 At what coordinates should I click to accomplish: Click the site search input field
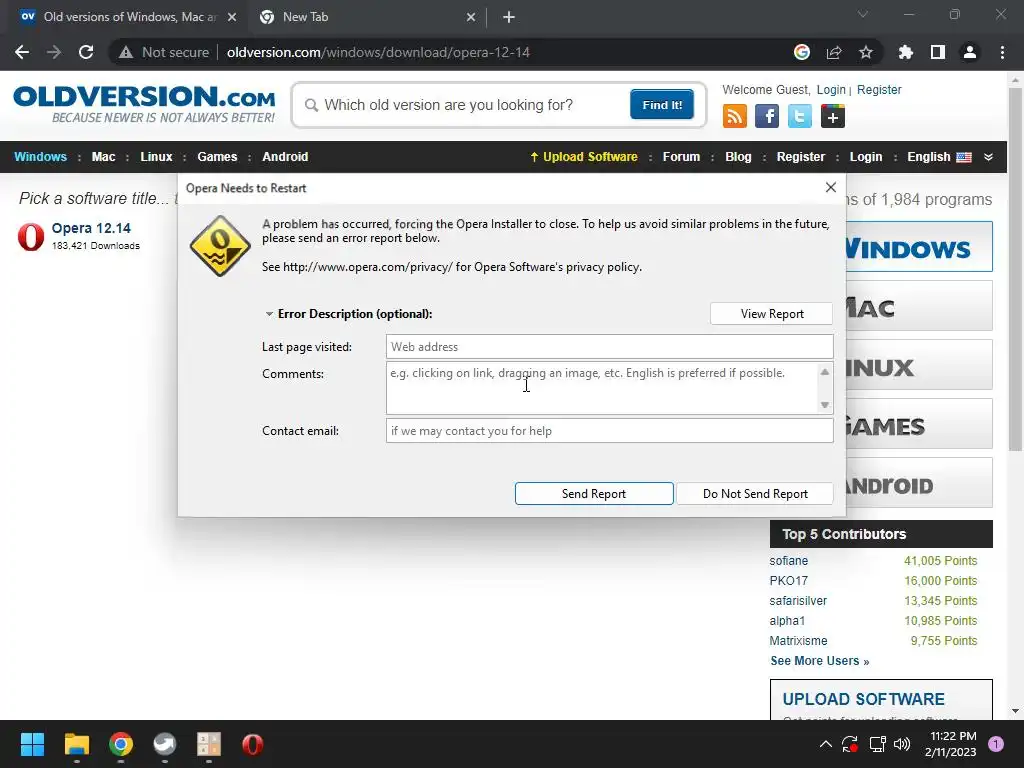[x=464, y=105]
